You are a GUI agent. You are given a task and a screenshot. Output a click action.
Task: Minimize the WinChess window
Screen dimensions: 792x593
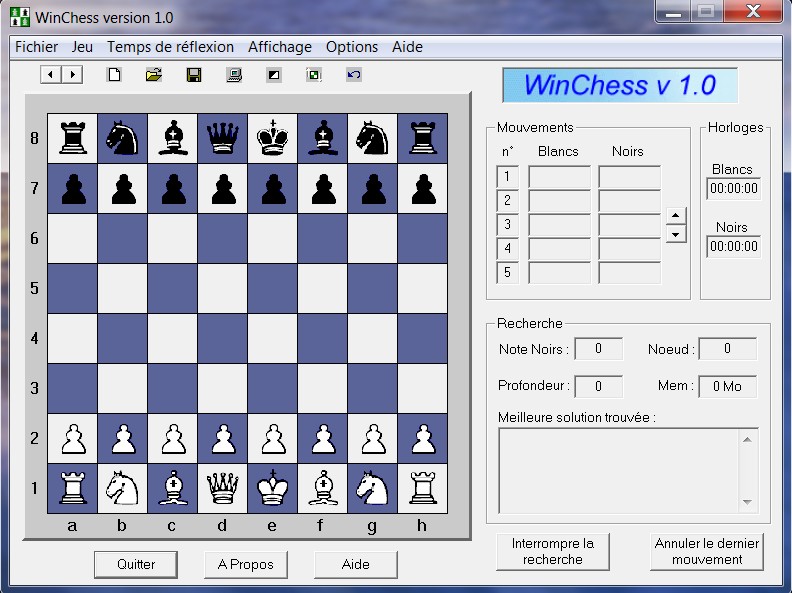tap(673, 11)
